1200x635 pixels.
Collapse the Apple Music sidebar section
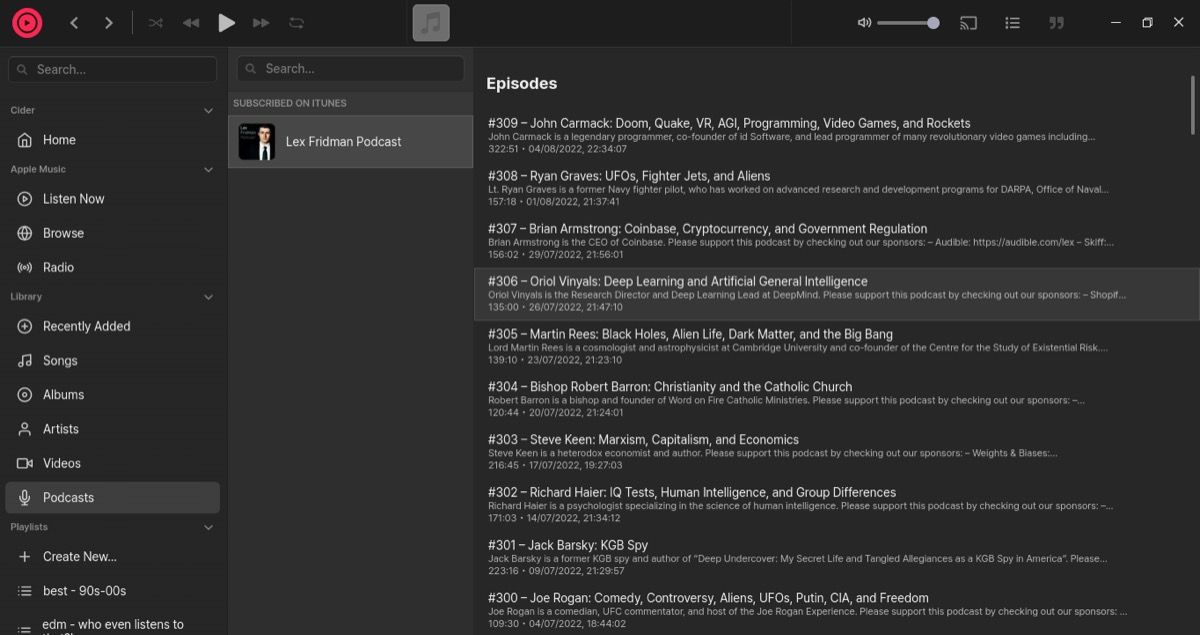(x=208, y=170)
